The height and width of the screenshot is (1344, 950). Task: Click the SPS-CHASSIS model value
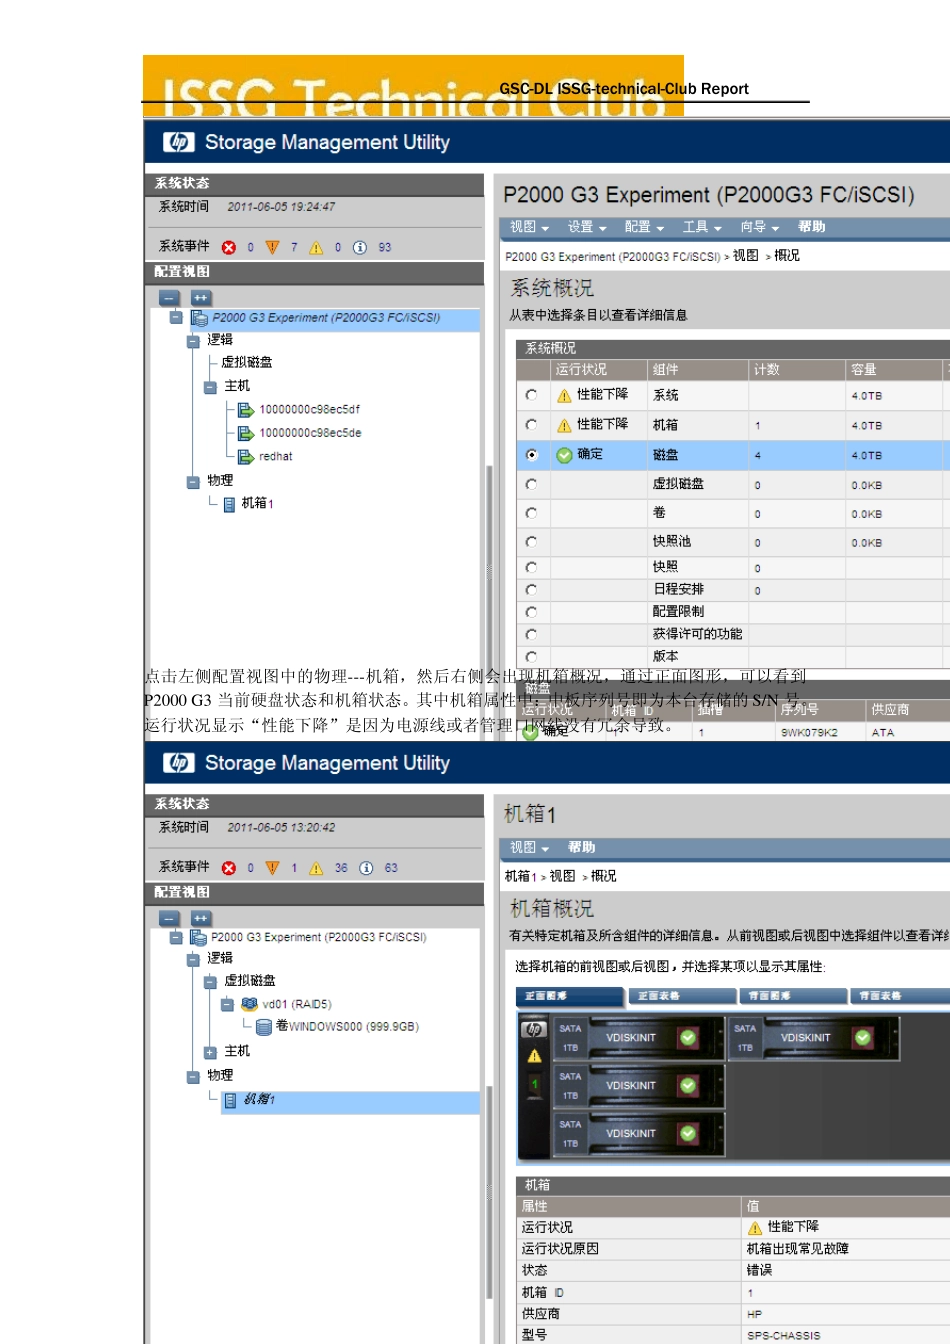(x=783, y=1336)
